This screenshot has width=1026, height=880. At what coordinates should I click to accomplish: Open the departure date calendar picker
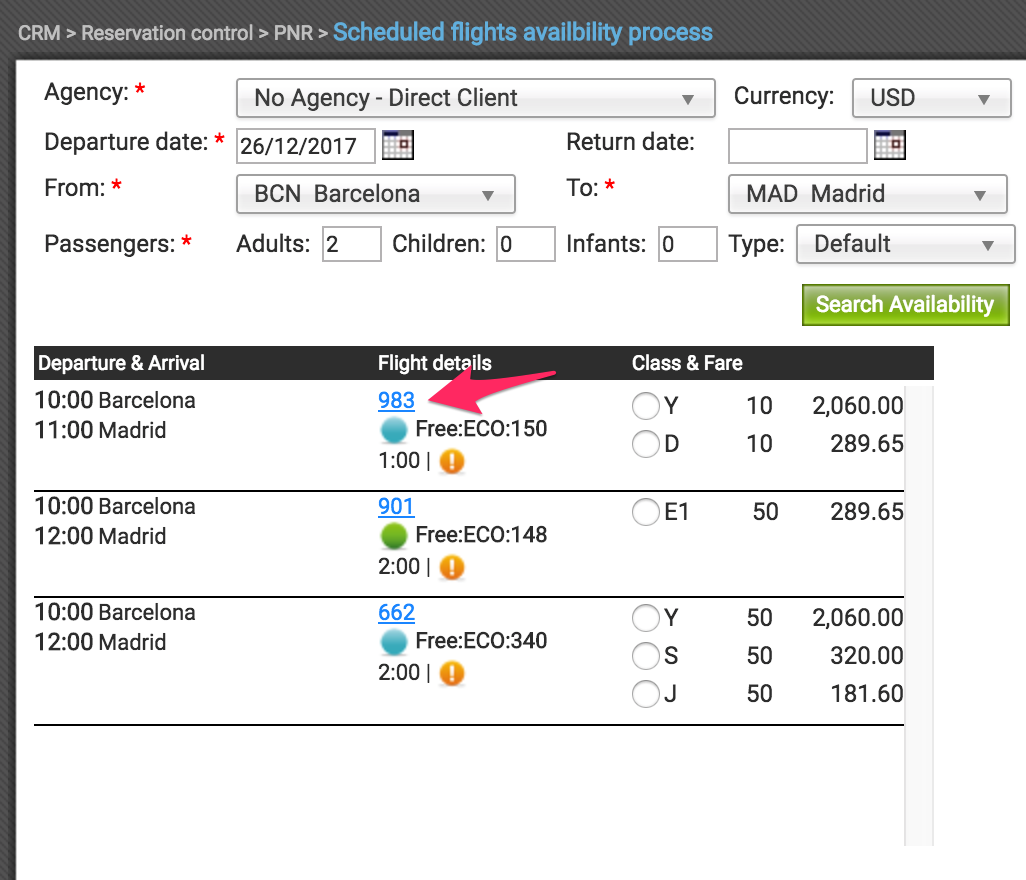point(398,145)
